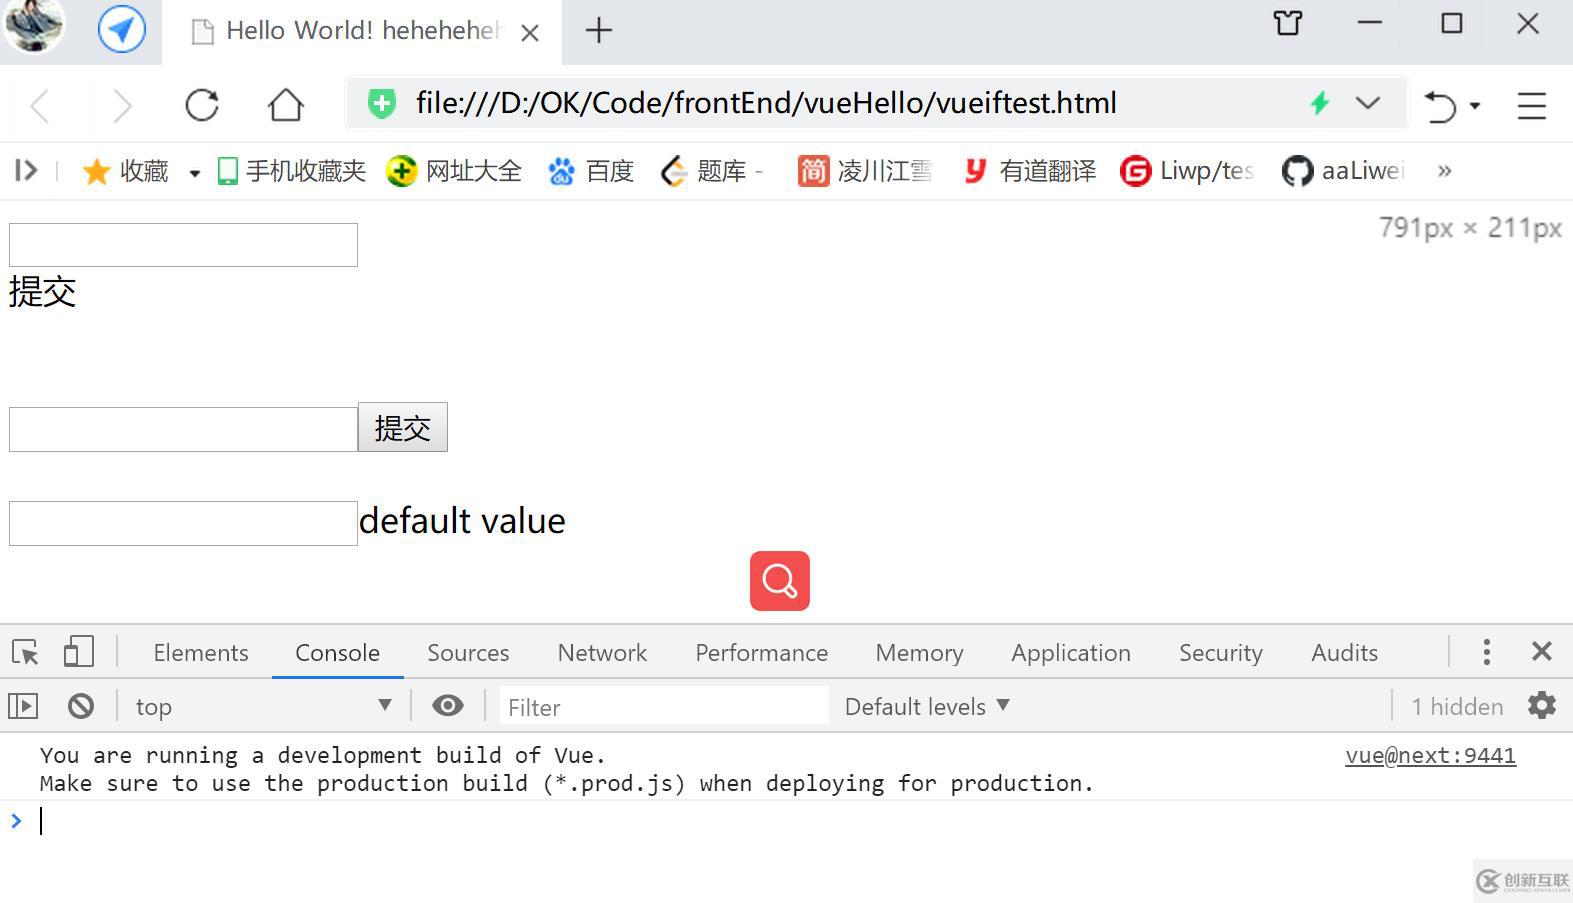
Task: Go back with the back arrow
Action: [41, 105]
